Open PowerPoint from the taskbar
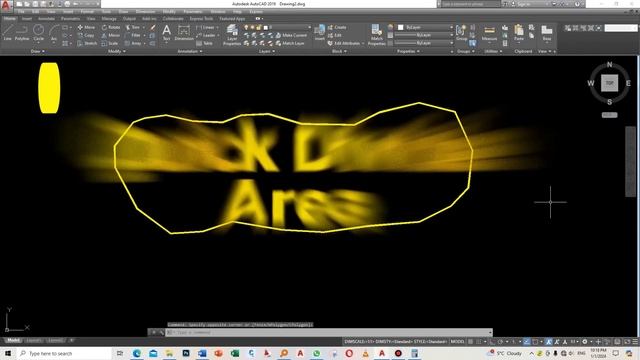 [218, 353]
